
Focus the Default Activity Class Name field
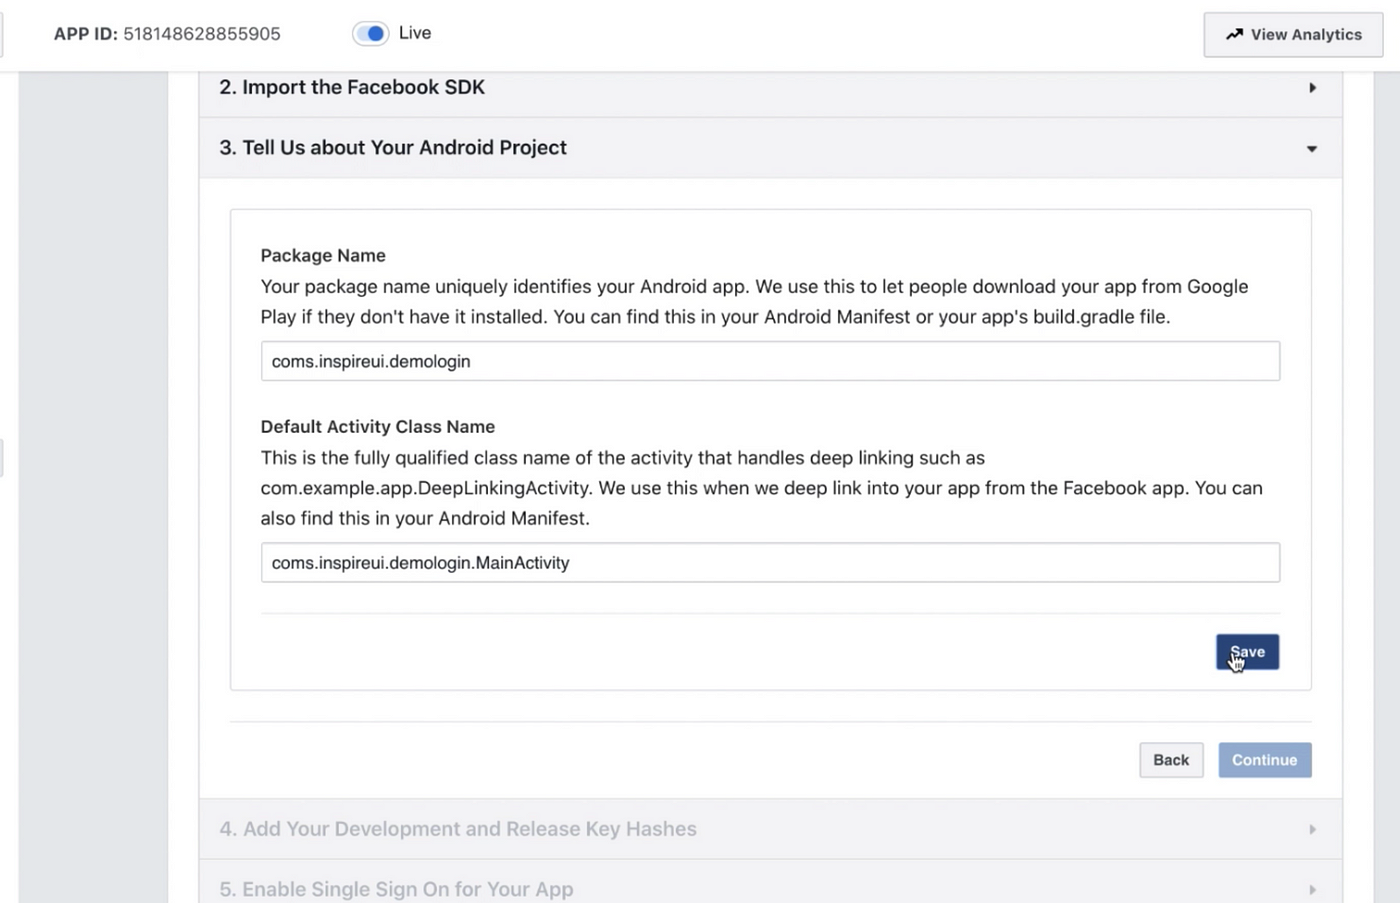(770, 562)
